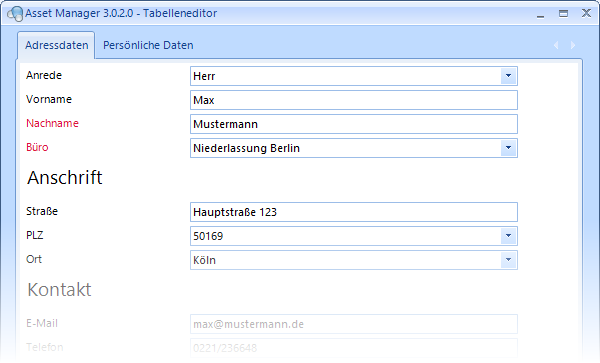
Task: Minimize the Tabelleneditor window
Action: click(x=540, y=14)
